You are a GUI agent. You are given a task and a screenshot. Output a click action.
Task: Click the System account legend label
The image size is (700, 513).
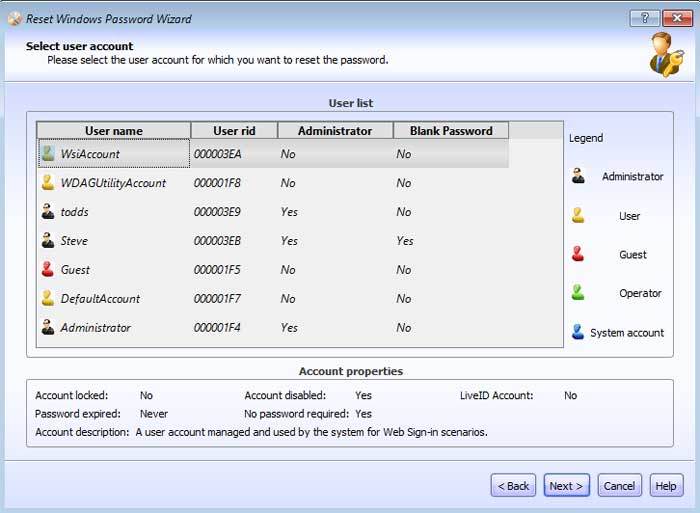pos(627,333)
